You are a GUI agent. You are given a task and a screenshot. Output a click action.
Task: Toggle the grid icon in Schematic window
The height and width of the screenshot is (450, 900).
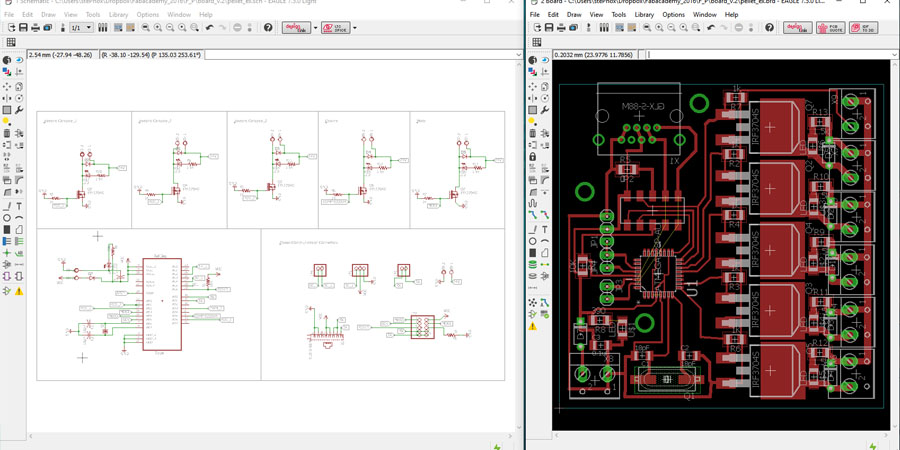pyautogui.click(x=11, y=42)
